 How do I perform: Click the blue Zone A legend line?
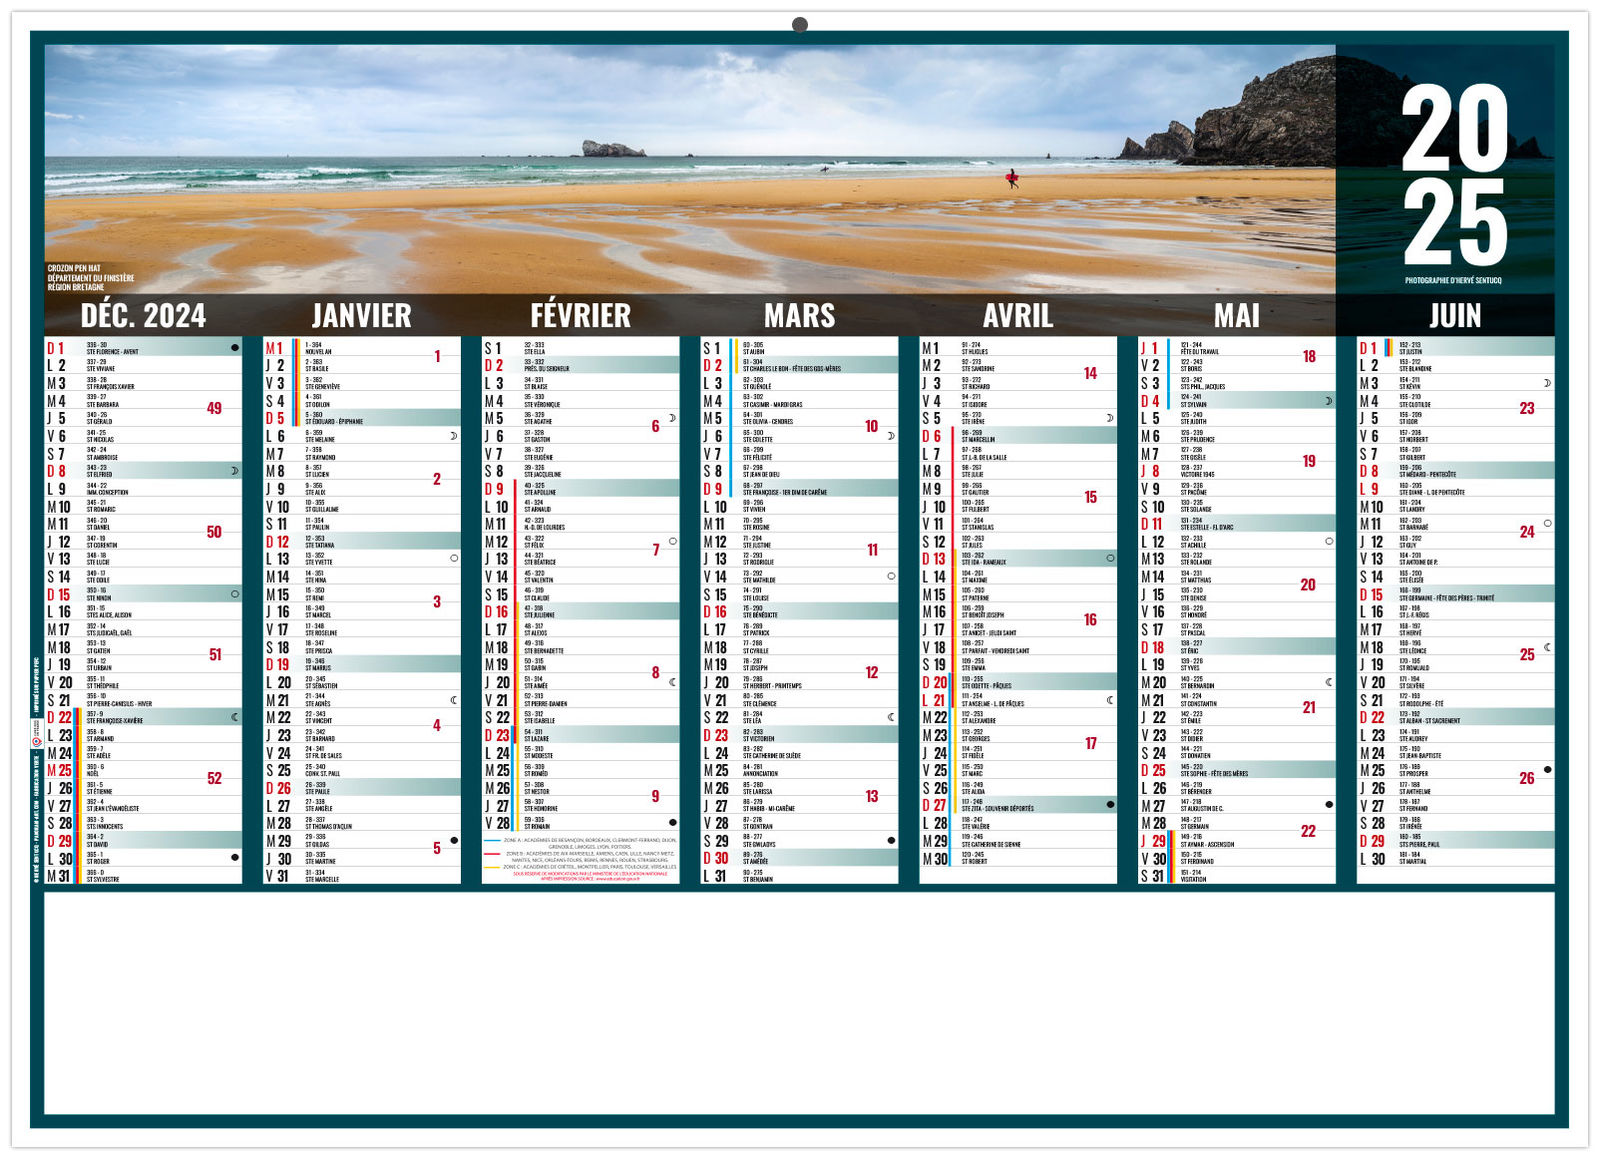coord(492,841)
